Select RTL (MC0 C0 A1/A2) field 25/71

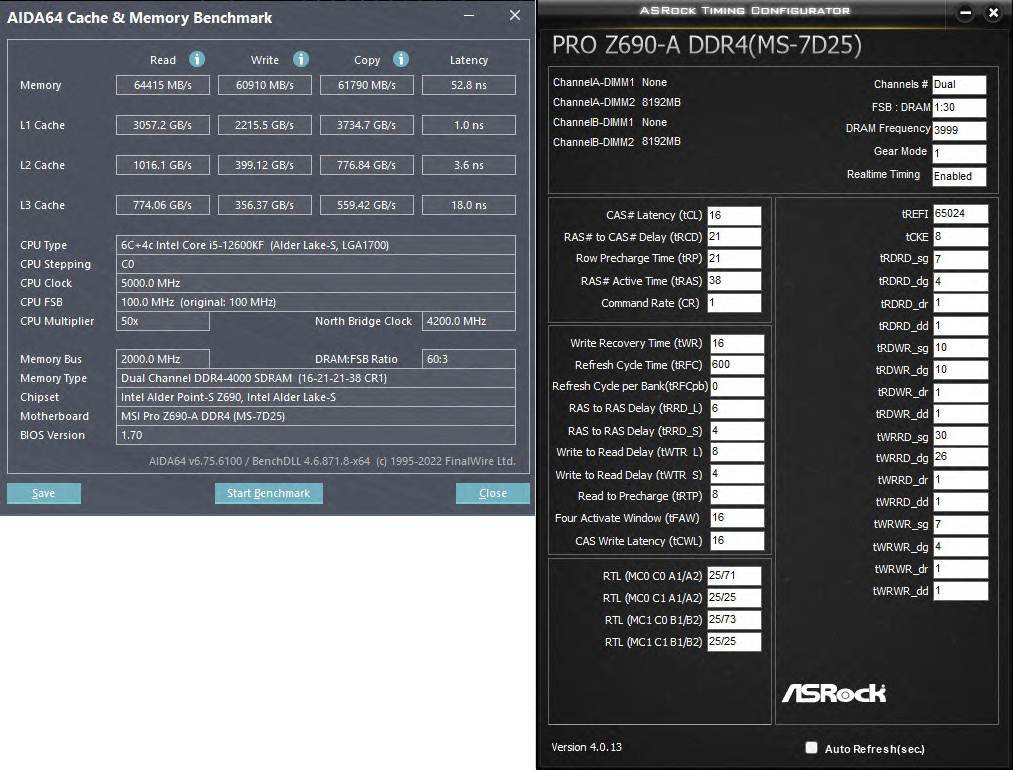pyautogui.click(x=735, y=576)
